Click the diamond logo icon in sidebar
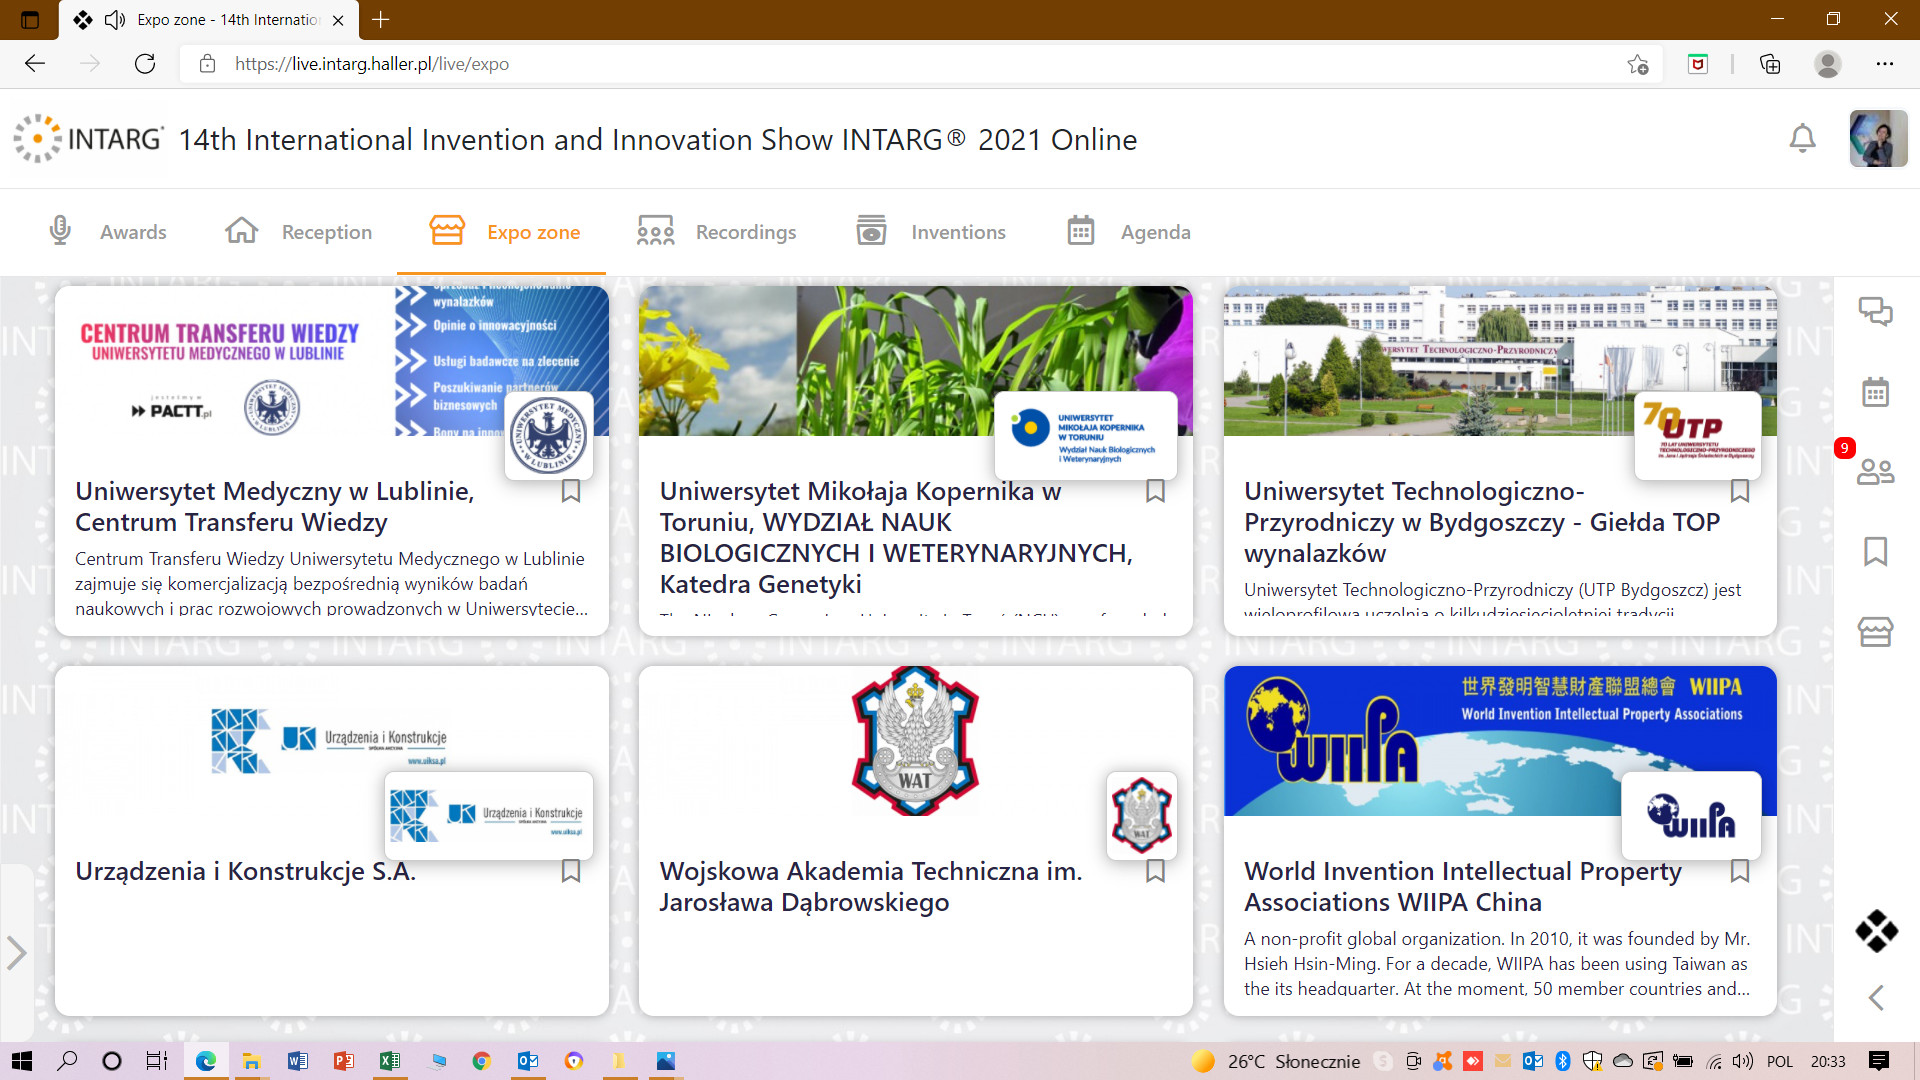Viewport: 1920px width, 1080px height. (1876, 931)
